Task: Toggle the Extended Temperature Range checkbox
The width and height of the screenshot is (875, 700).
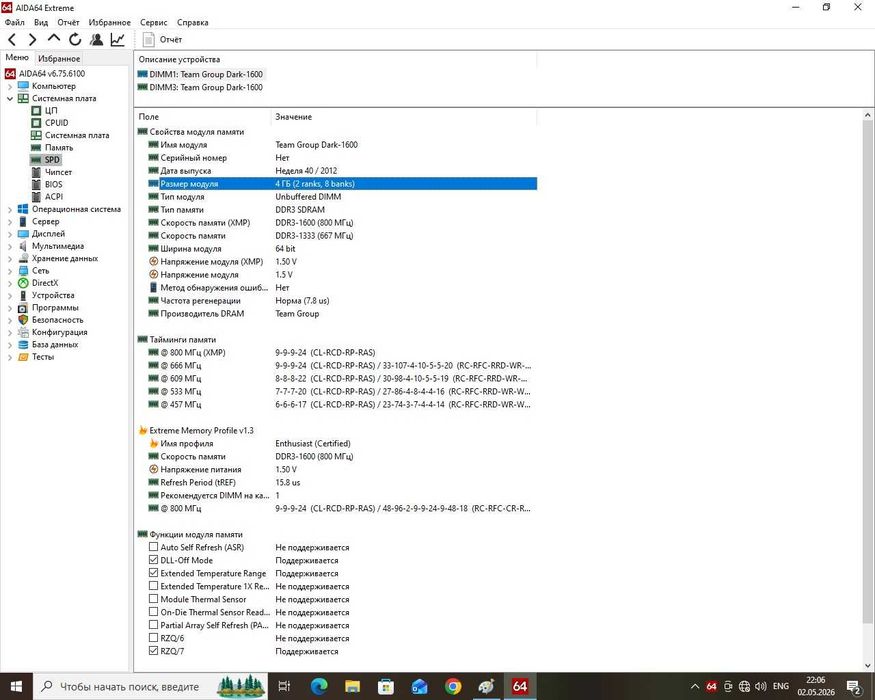Action: click(x=153, y=573)
